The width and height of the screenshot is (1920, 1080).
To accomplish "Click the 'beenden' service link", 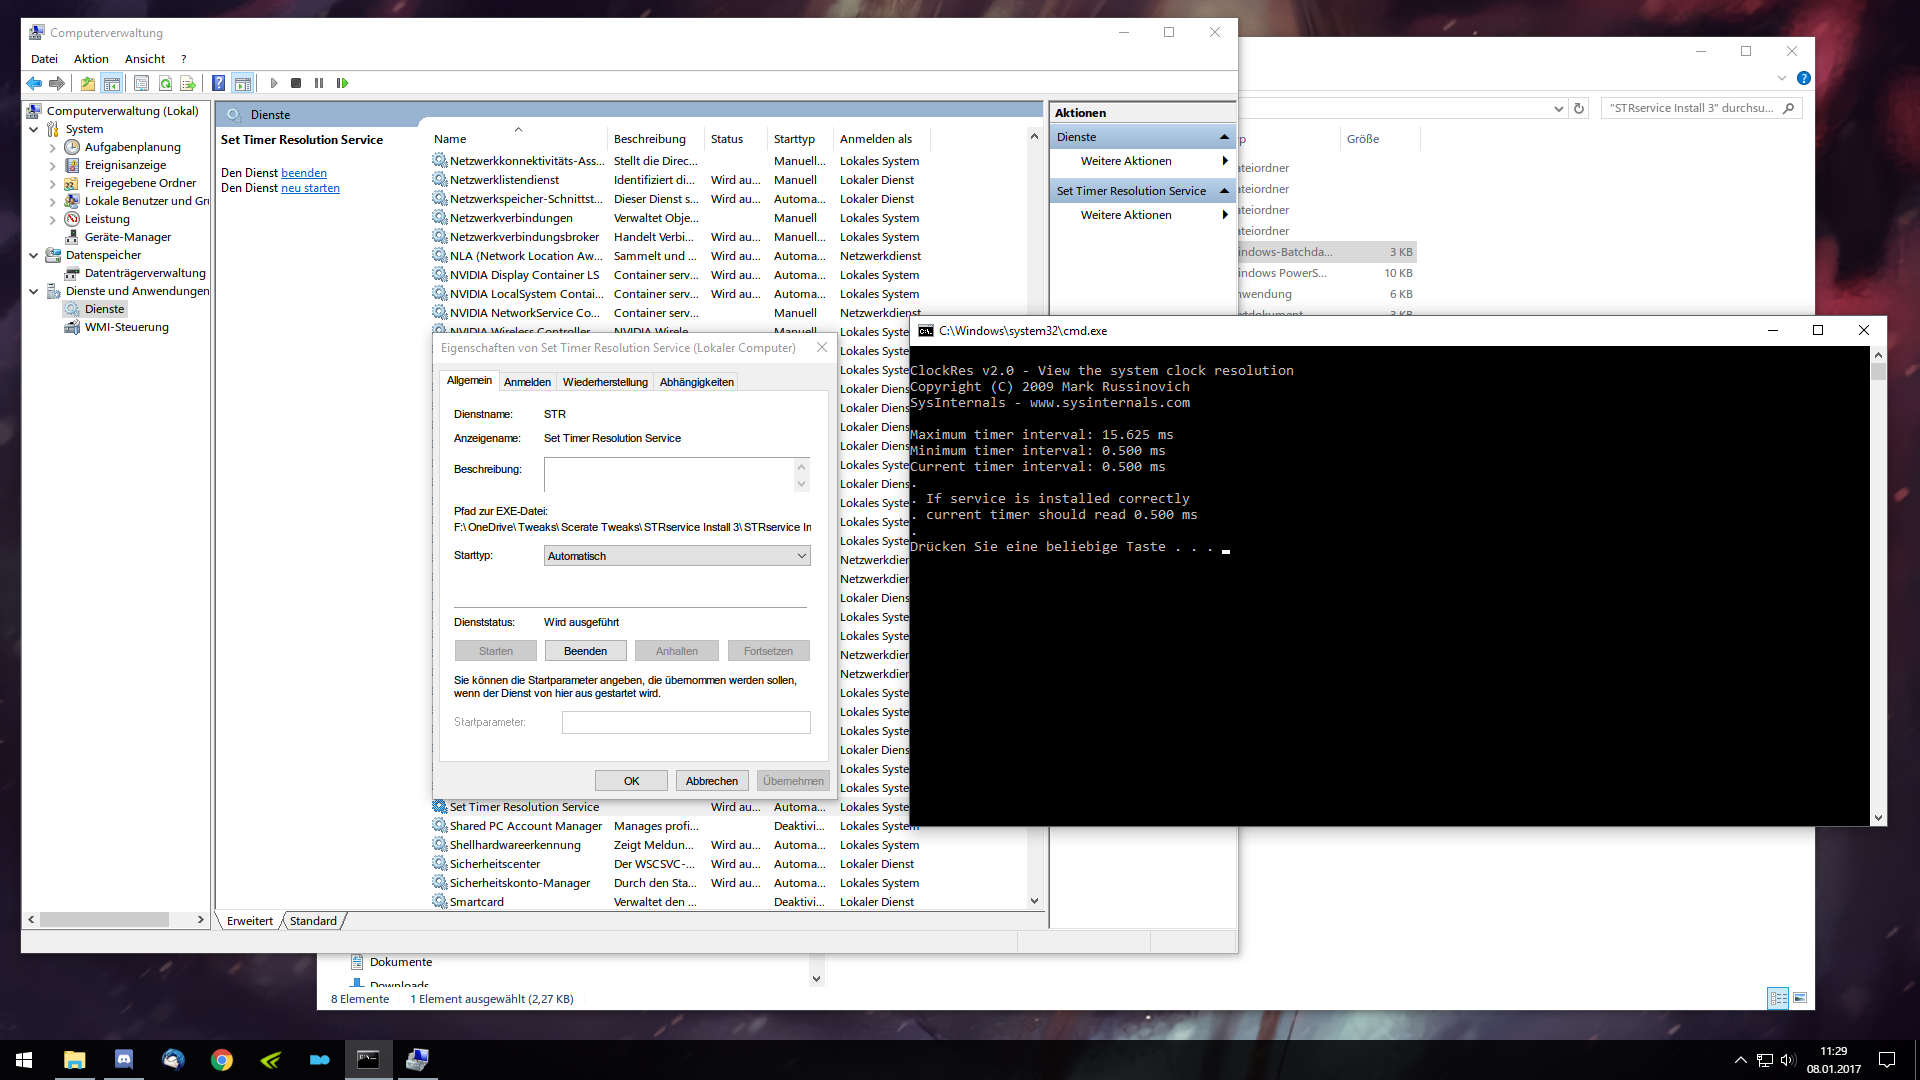I will click(304, 173).
